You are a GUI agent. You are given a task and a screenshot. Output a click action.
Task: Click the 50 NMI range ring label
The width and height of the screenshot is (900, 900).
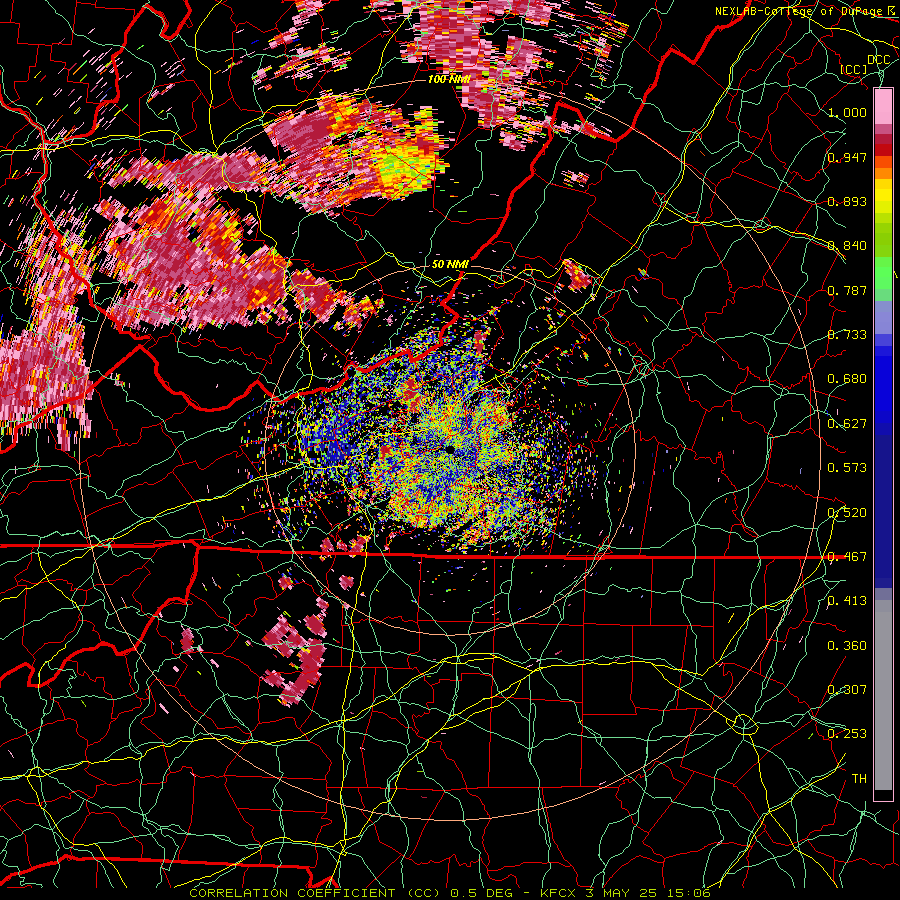pos(451,264)
